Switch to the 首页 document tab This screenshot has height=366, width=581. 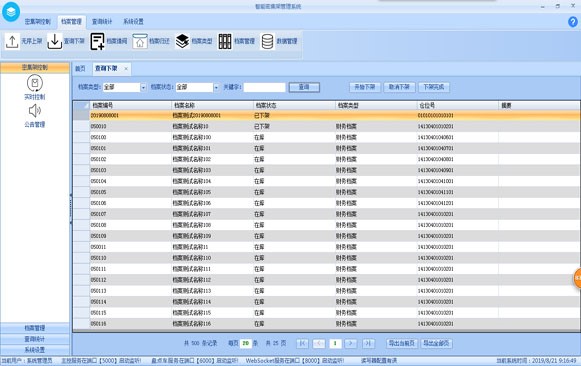tap(80, 69)
